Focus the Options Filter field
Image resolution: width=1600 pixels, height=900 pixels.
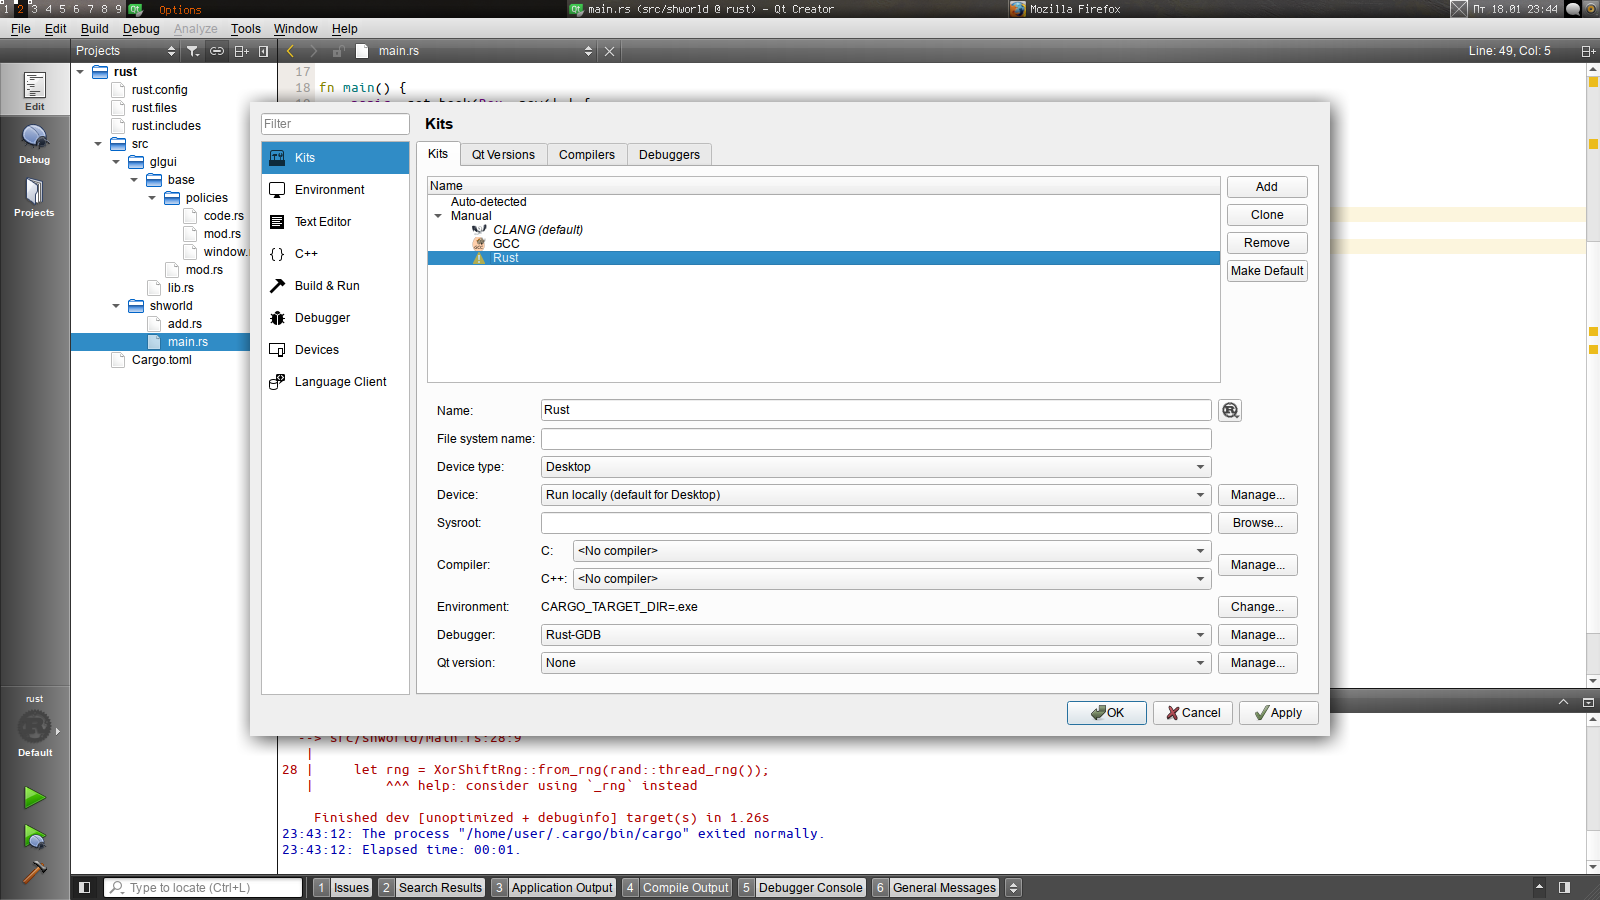click(x=335, y=124)
